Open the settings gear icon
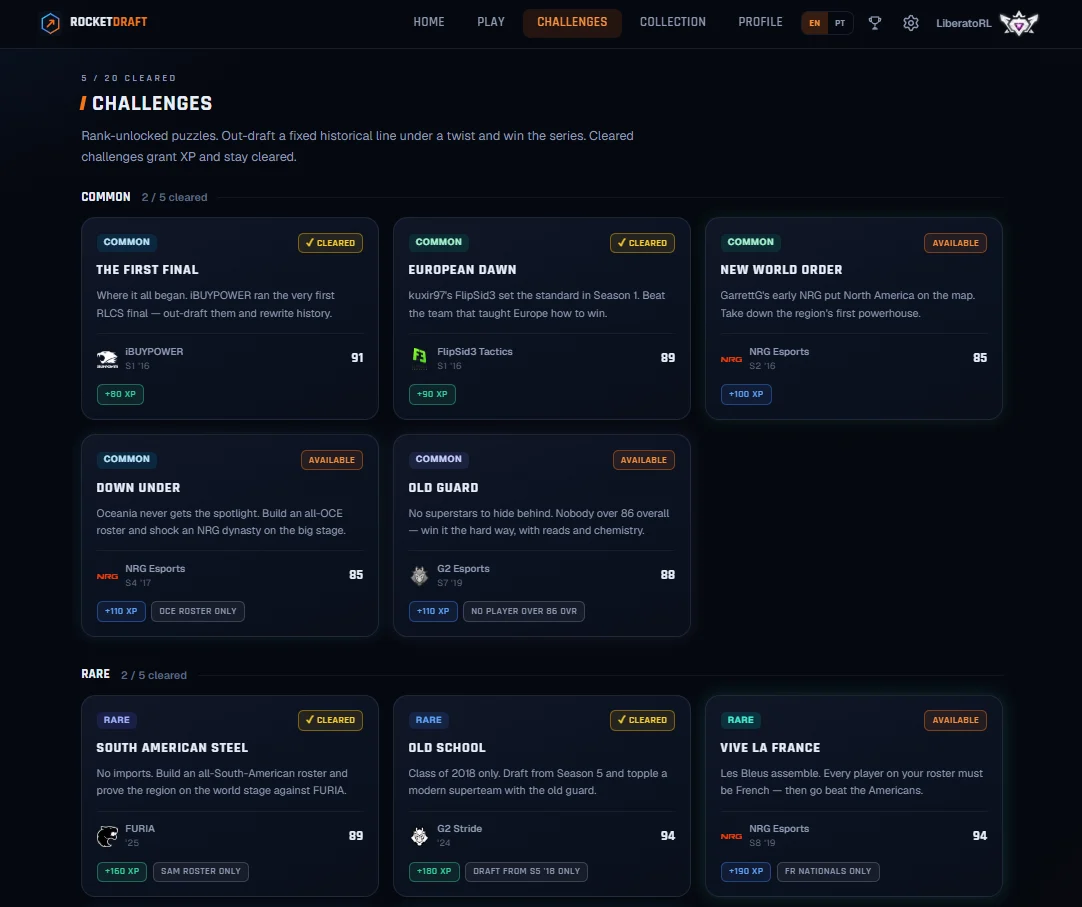1082x907 pixels. (x=911, y=23)
